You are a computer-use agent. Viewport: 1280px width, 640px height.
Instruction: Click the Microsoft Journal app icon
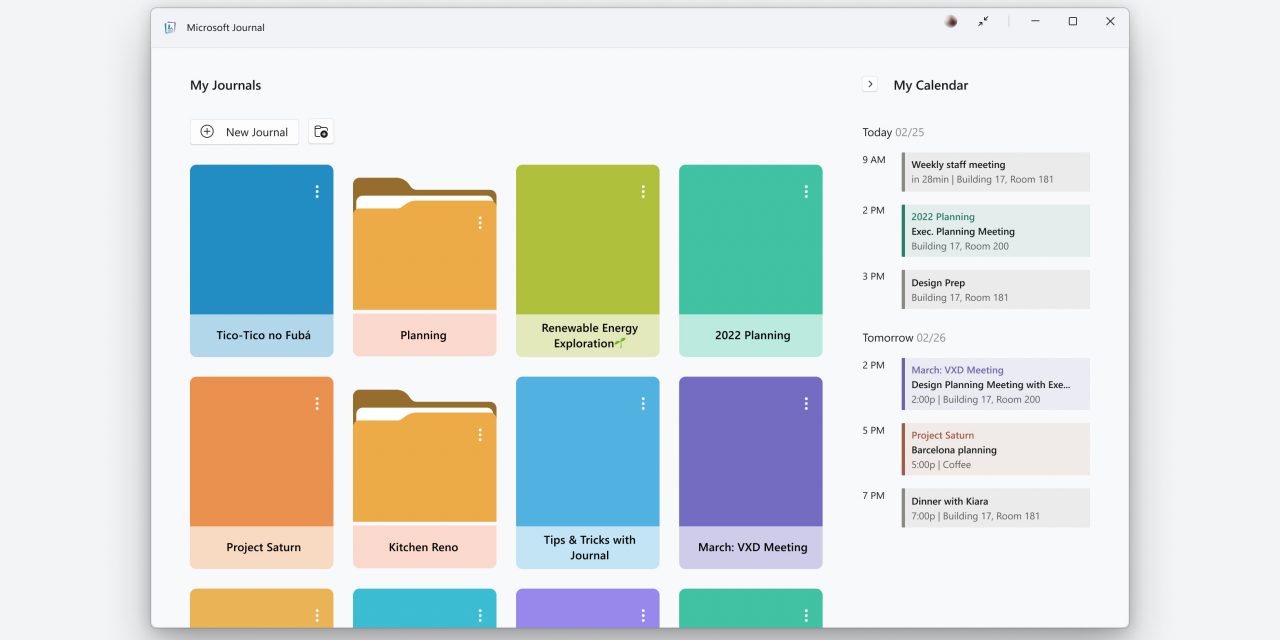tap(170, 28)
